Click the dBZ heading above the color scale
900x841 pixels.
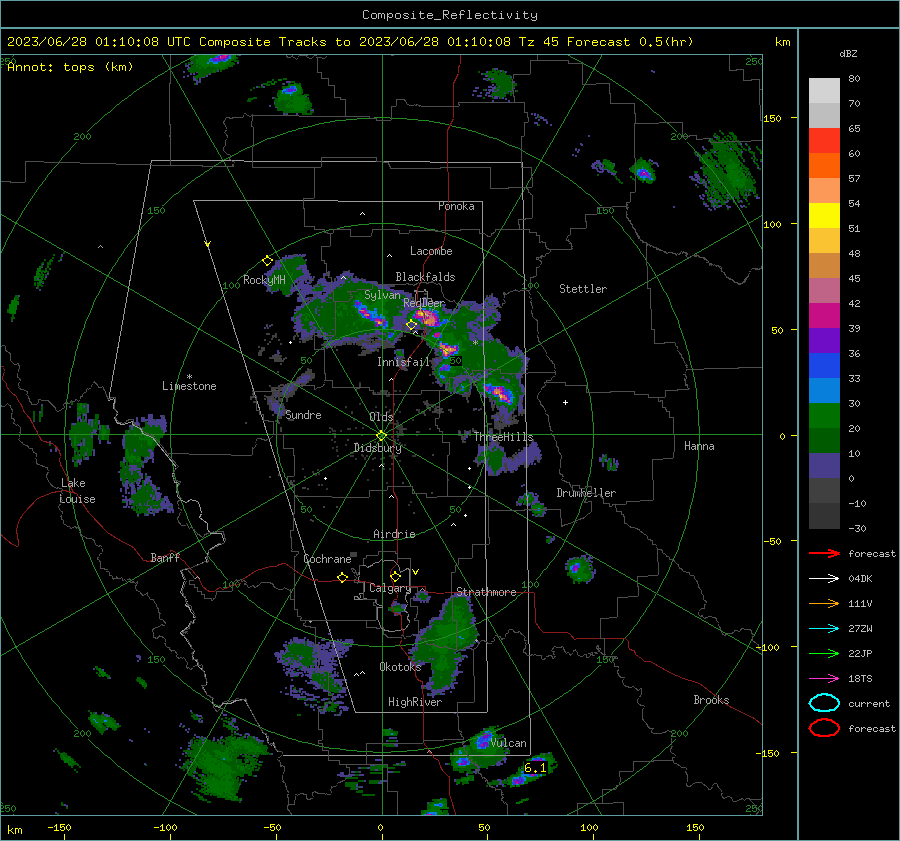(848, 53)
